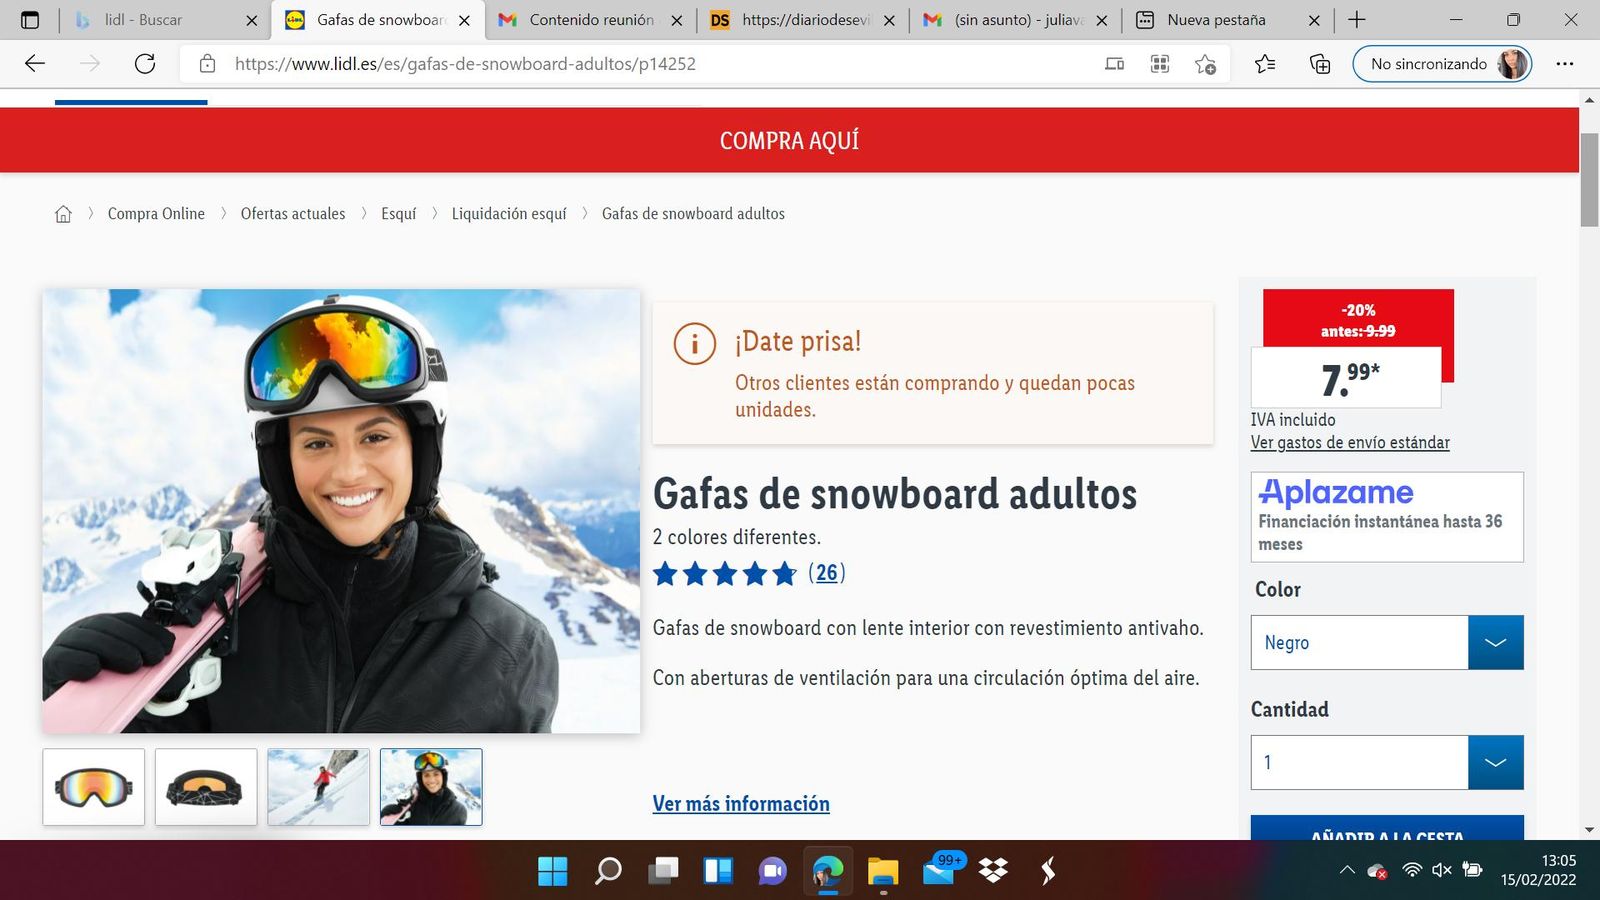The height and width of the screenshot is (900, 1600).
Task: Unmute system volume in the system tray
Action: [1441, 869]
